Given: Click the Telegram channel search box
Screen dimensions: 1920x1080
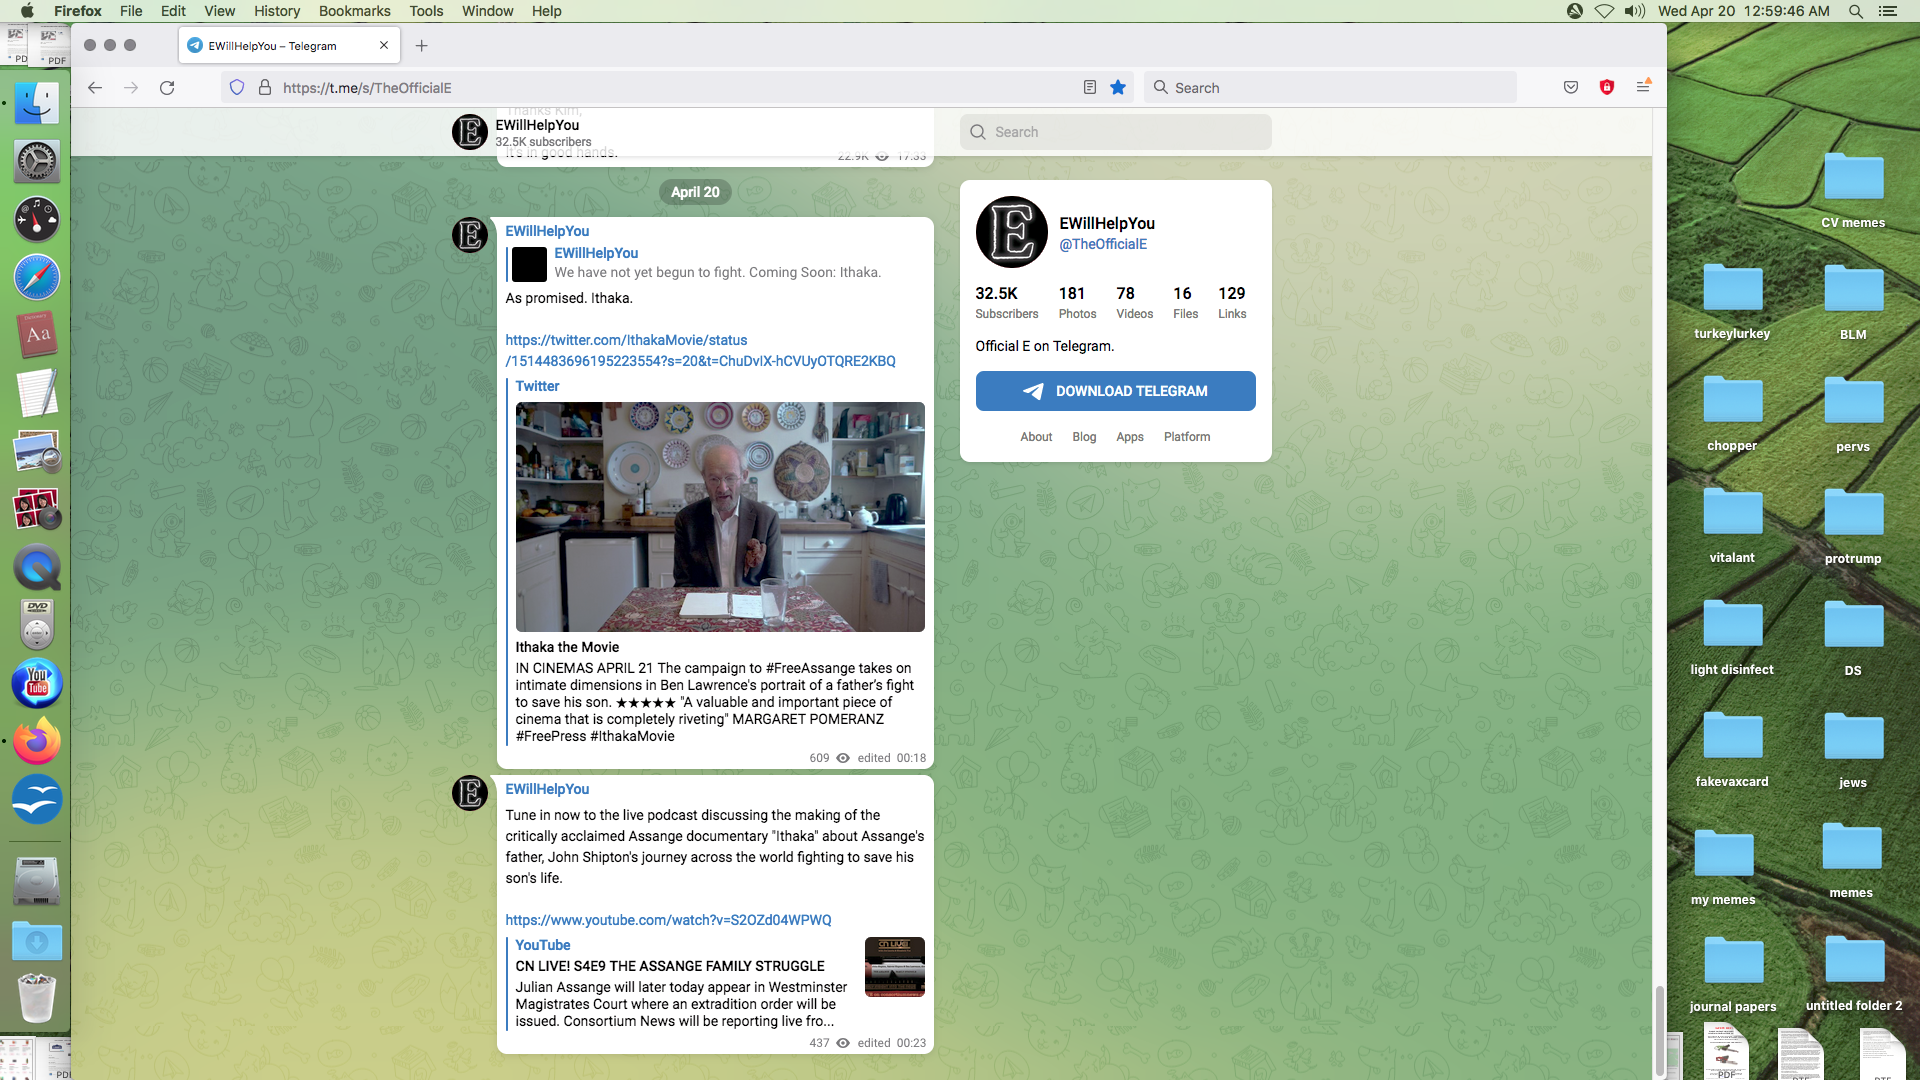Looking at the screenshot, I should pyautogui.click(x=1116, y=132).
